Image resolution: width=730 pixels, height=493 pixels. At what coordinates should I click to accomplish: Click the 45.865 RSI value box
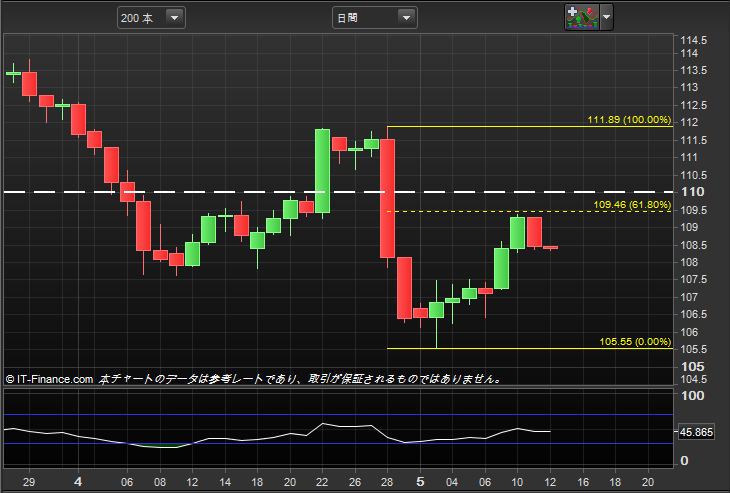[x=696, y=432]
